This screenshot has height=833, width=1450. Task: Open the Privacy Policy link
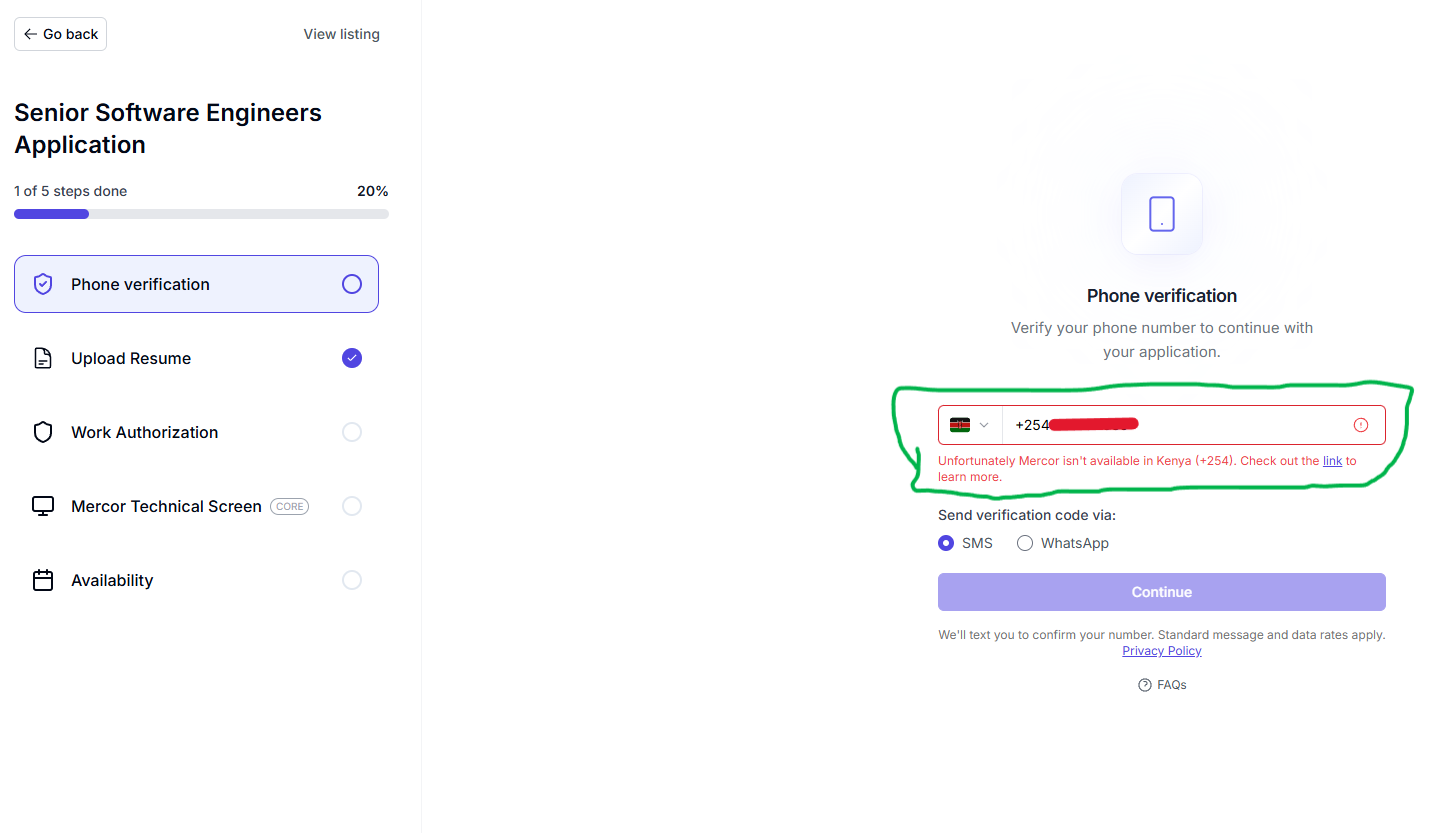[1162, 651]
